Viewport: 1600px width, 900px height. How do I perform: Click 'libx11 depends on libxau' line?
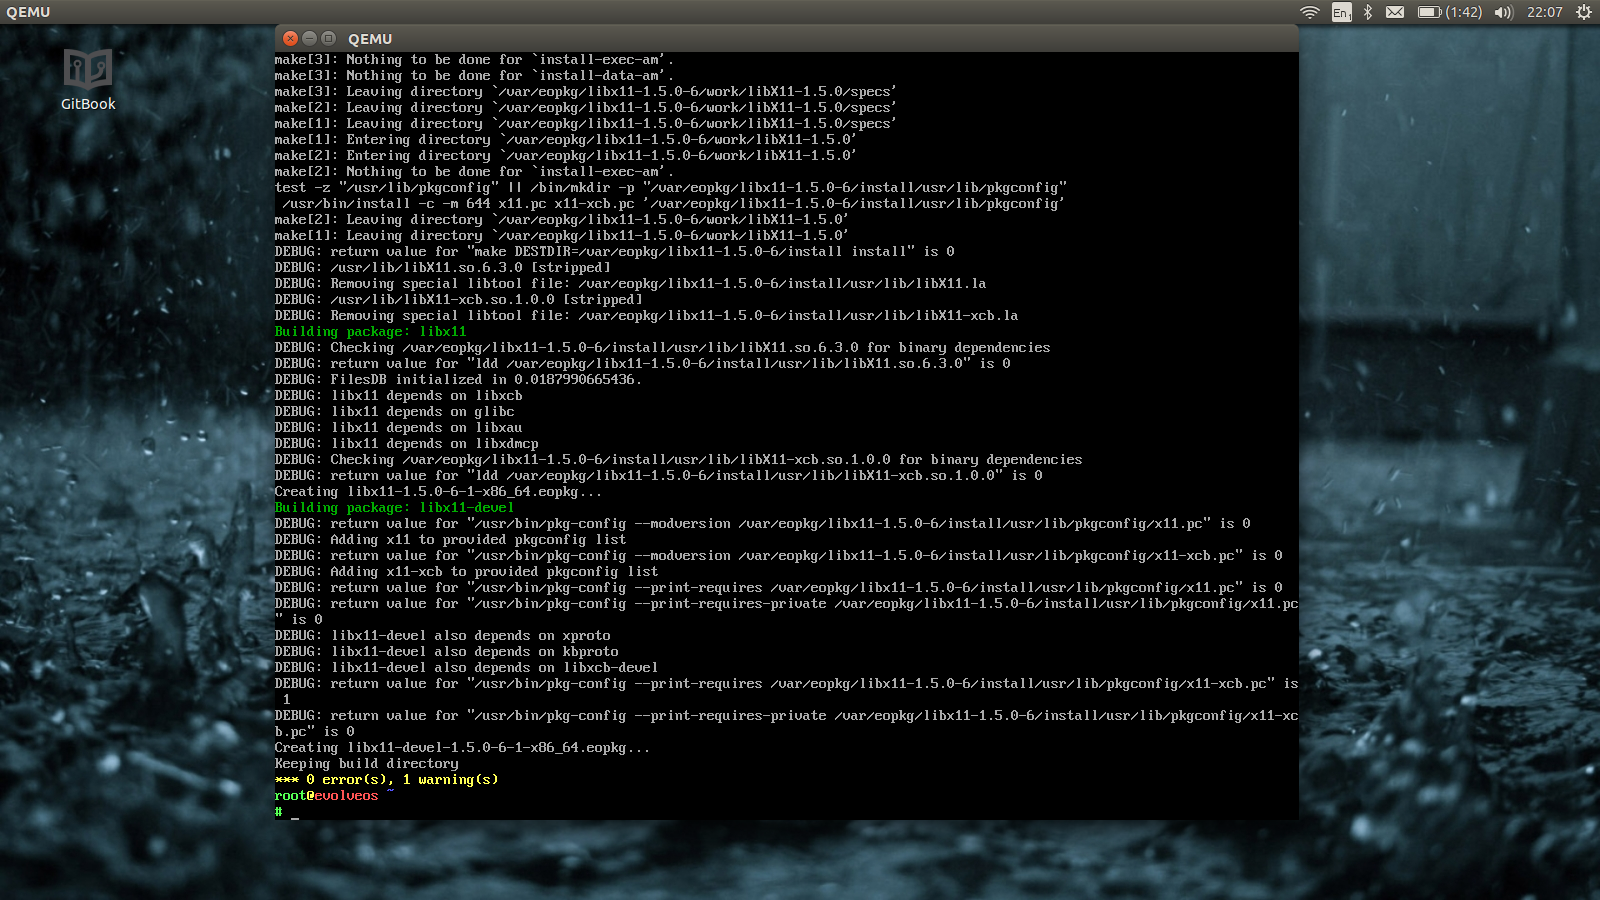coord(399,427)
